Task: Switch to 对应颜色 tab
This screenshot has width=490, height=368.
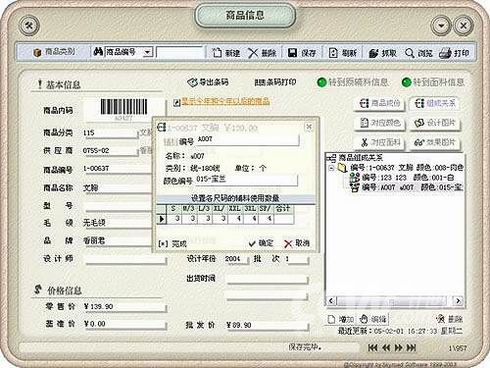Action: pos(379,123)
